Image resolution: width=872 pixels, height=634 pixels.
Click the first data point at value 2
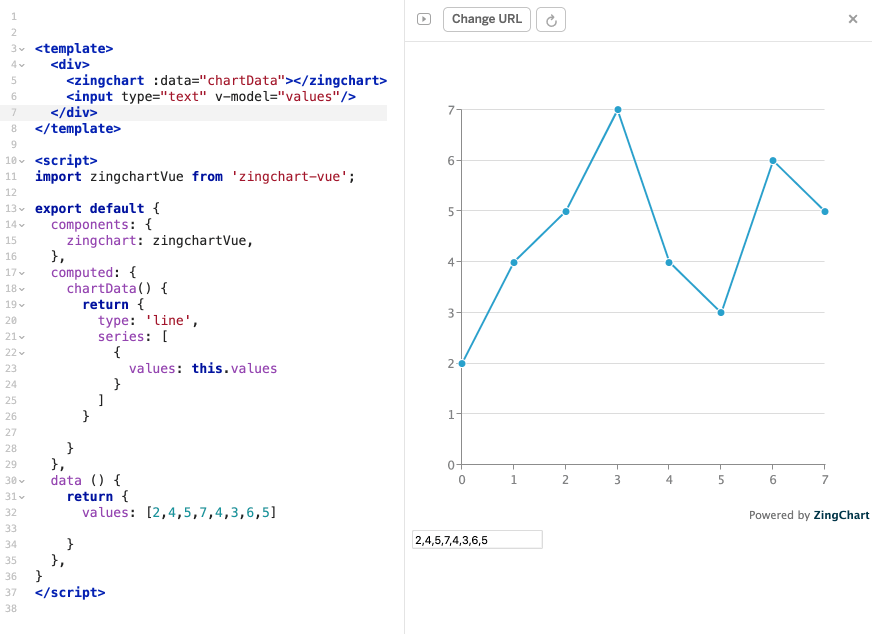pyautogui.click(x=462, y=363)
